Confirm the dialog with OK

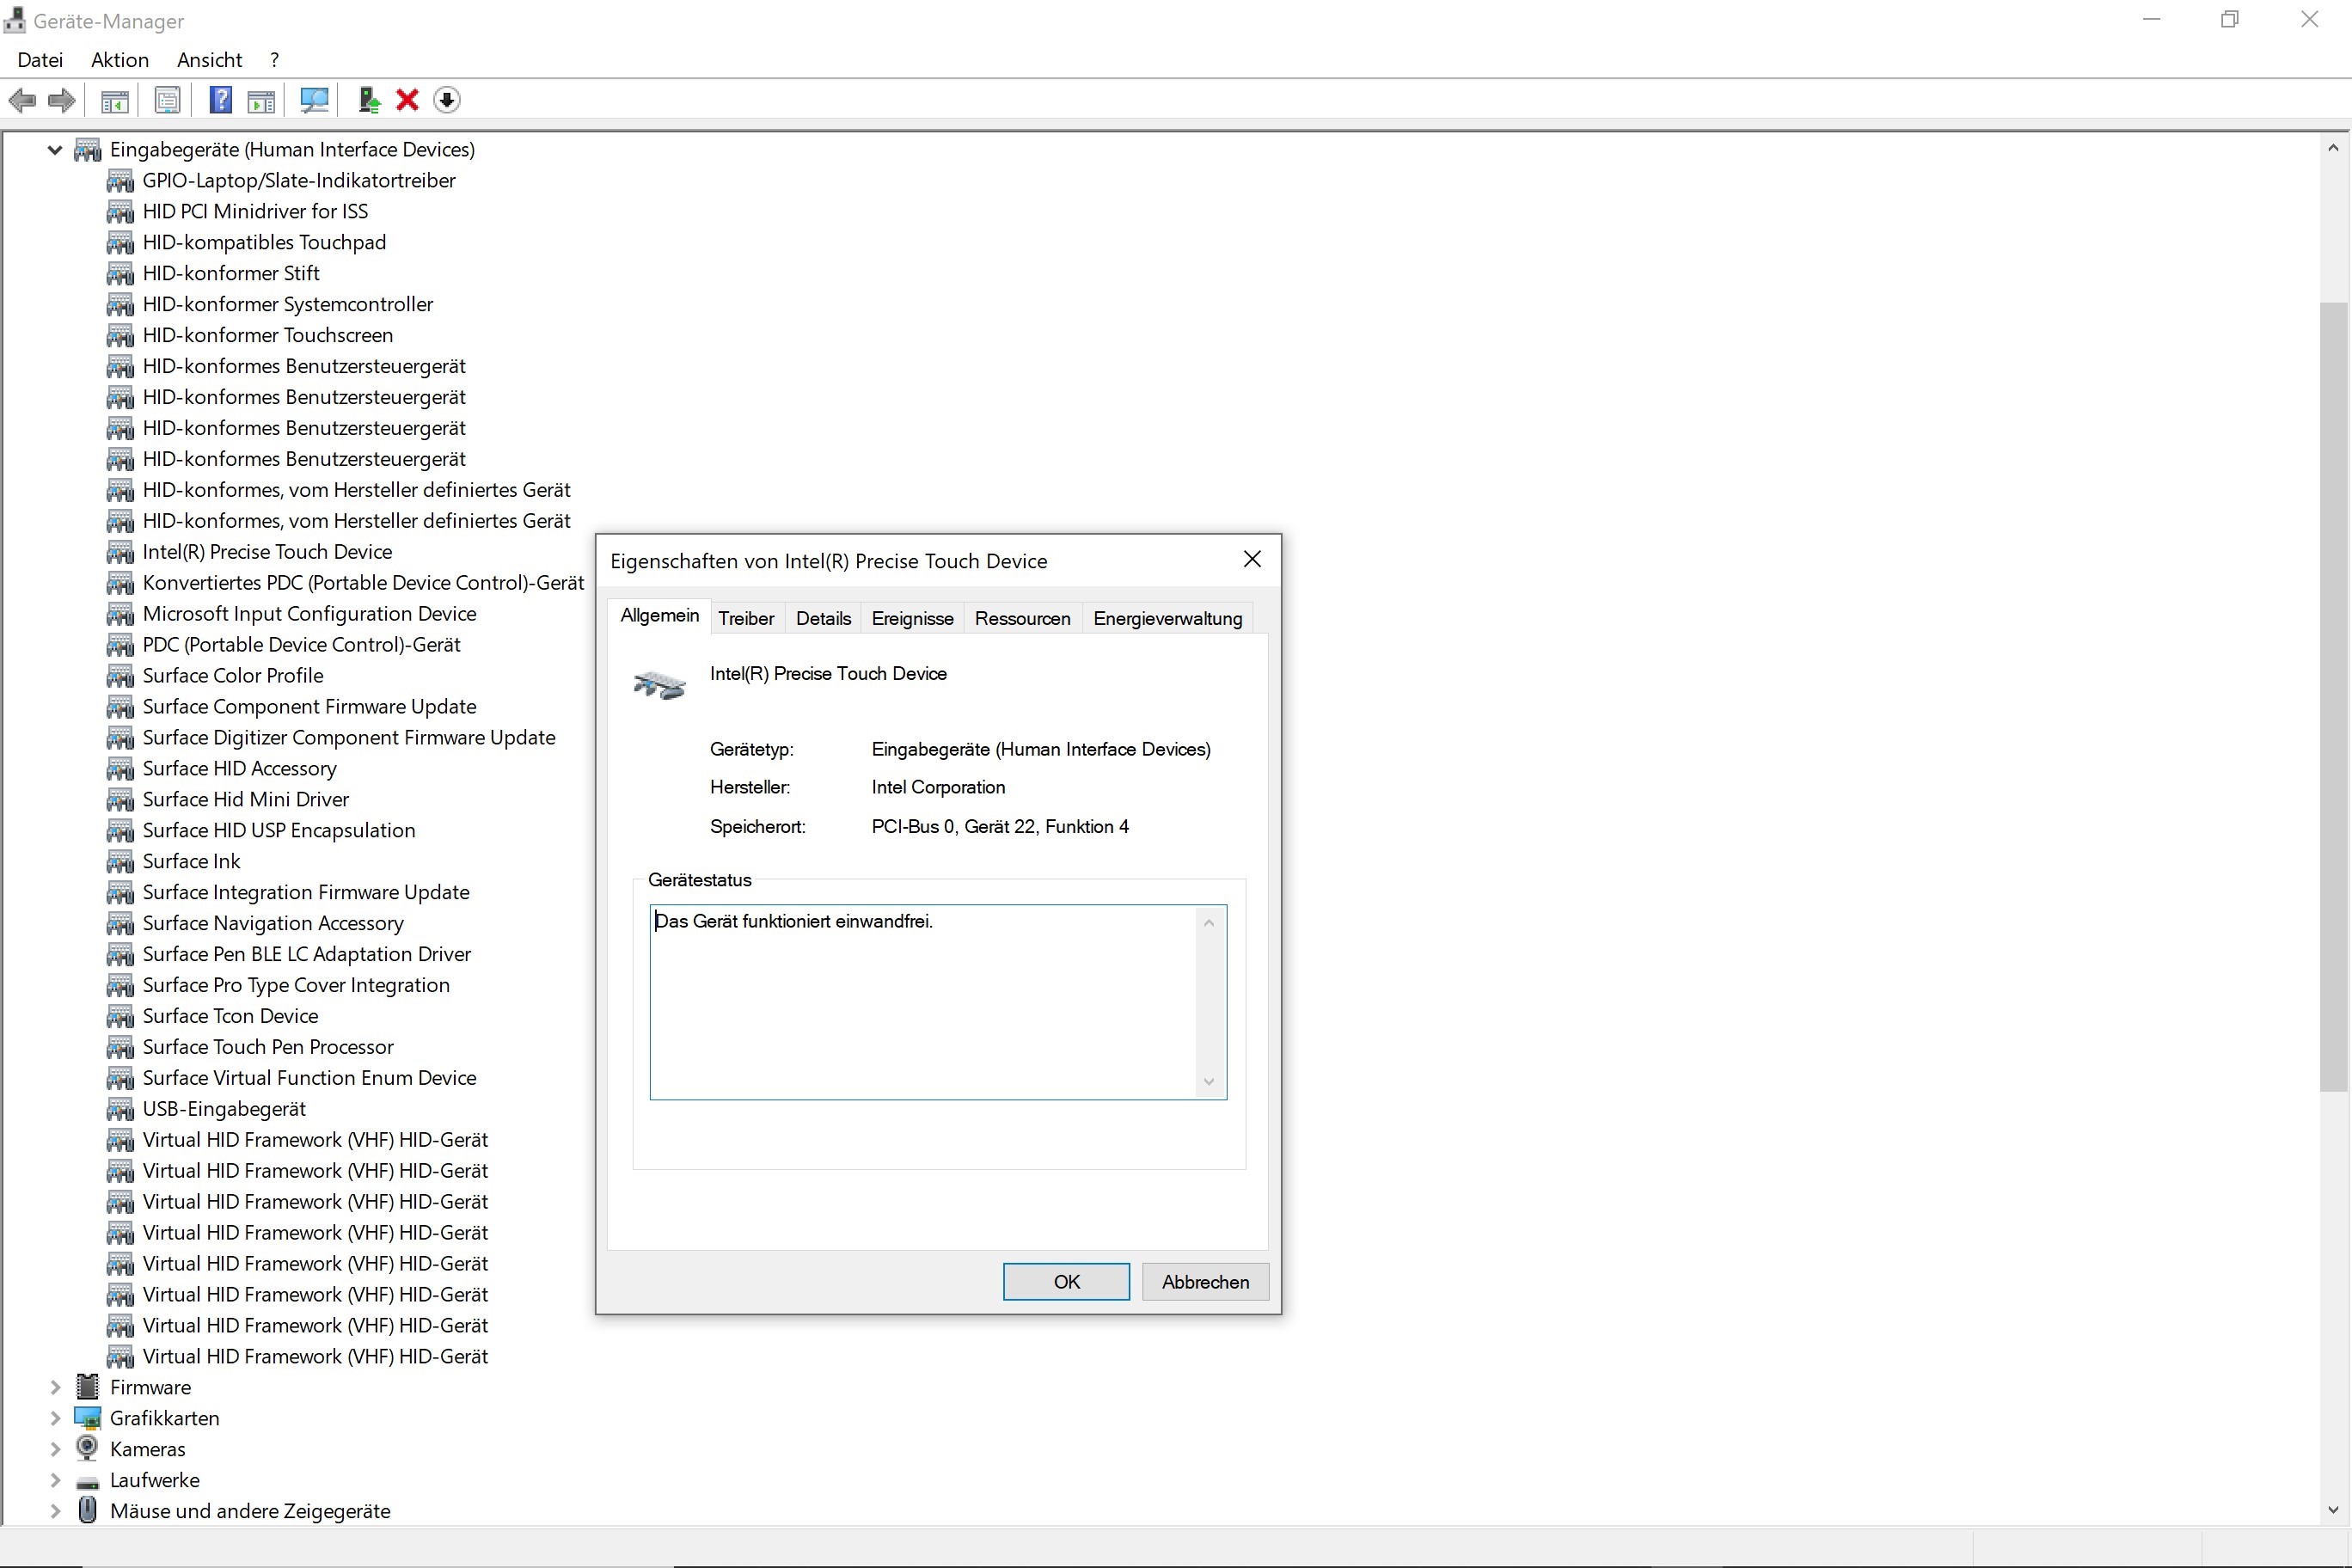pyautogui.click(x=1066, y=1281)
